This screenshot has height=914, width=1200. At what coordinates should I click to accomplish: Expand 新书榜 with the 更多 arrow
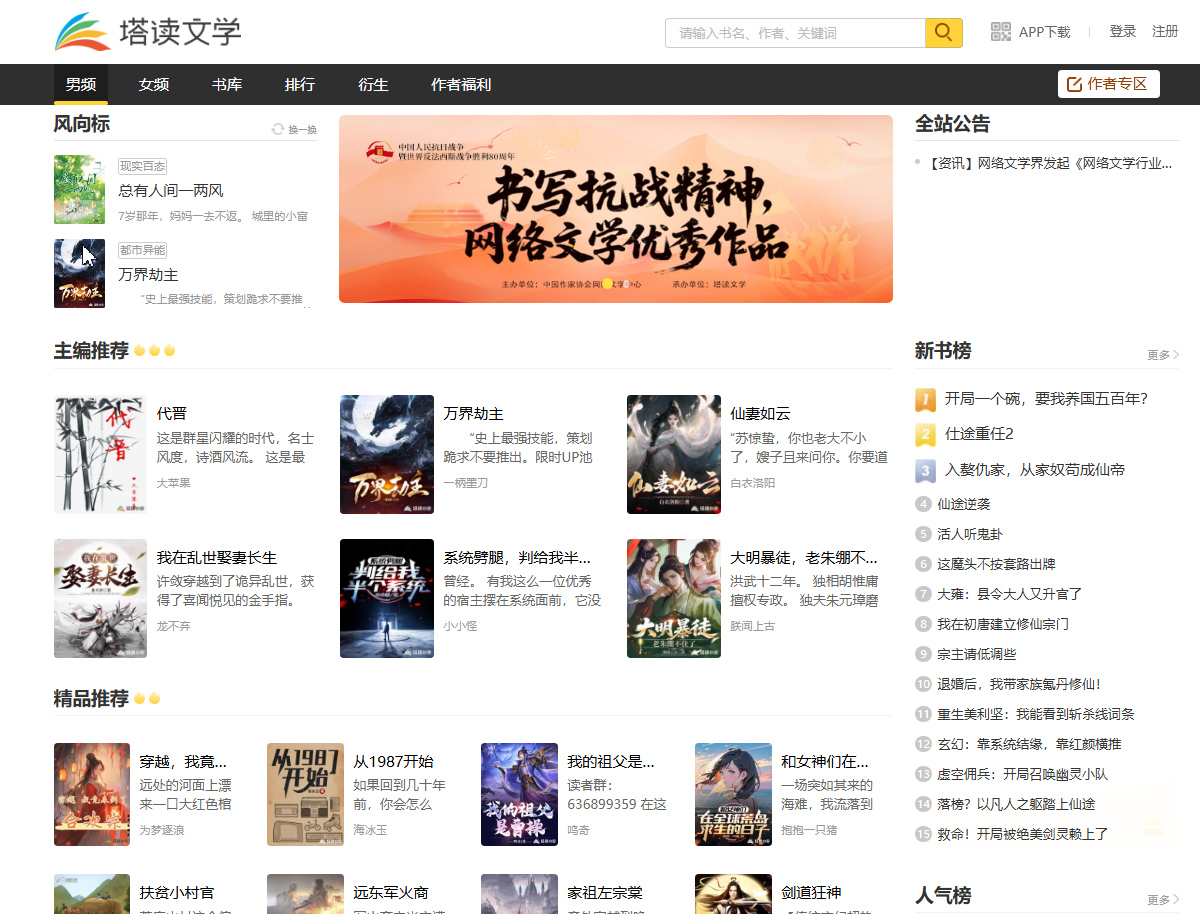coord(1163,355)
